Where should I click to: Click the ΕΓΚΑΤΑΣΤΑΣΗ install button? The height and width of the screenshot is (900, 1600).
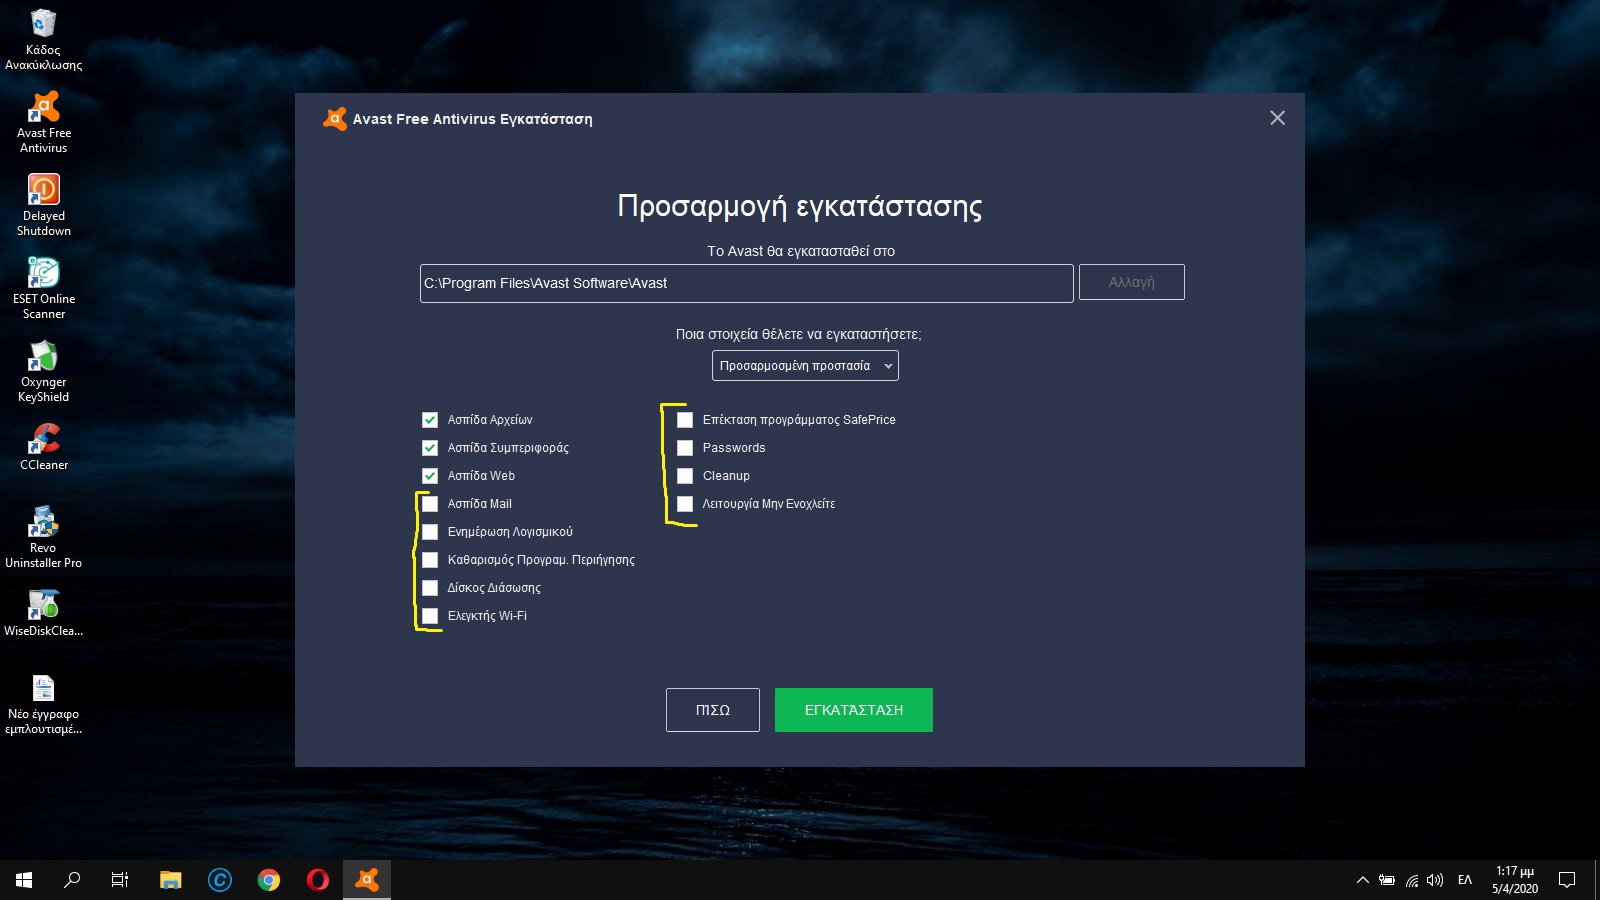tap(854, 710)
